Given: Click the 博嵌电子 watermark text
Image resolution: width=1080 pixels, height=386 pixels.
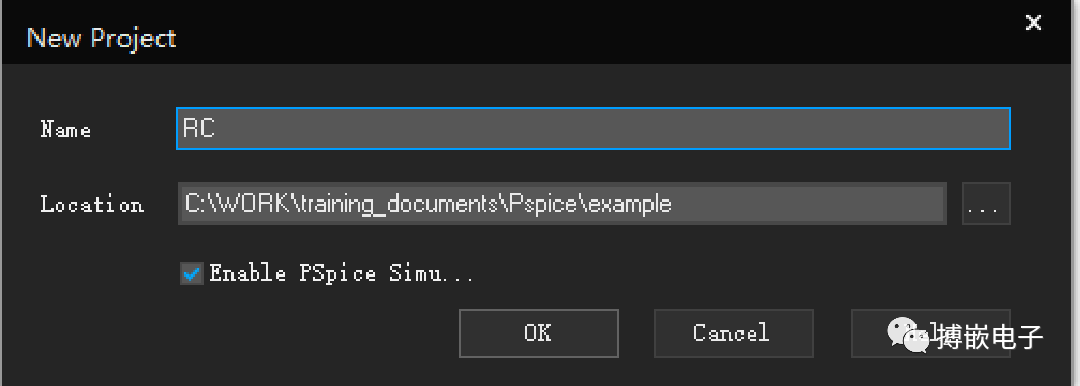Looking at the screenshot, I should click(x=987, y=336).
